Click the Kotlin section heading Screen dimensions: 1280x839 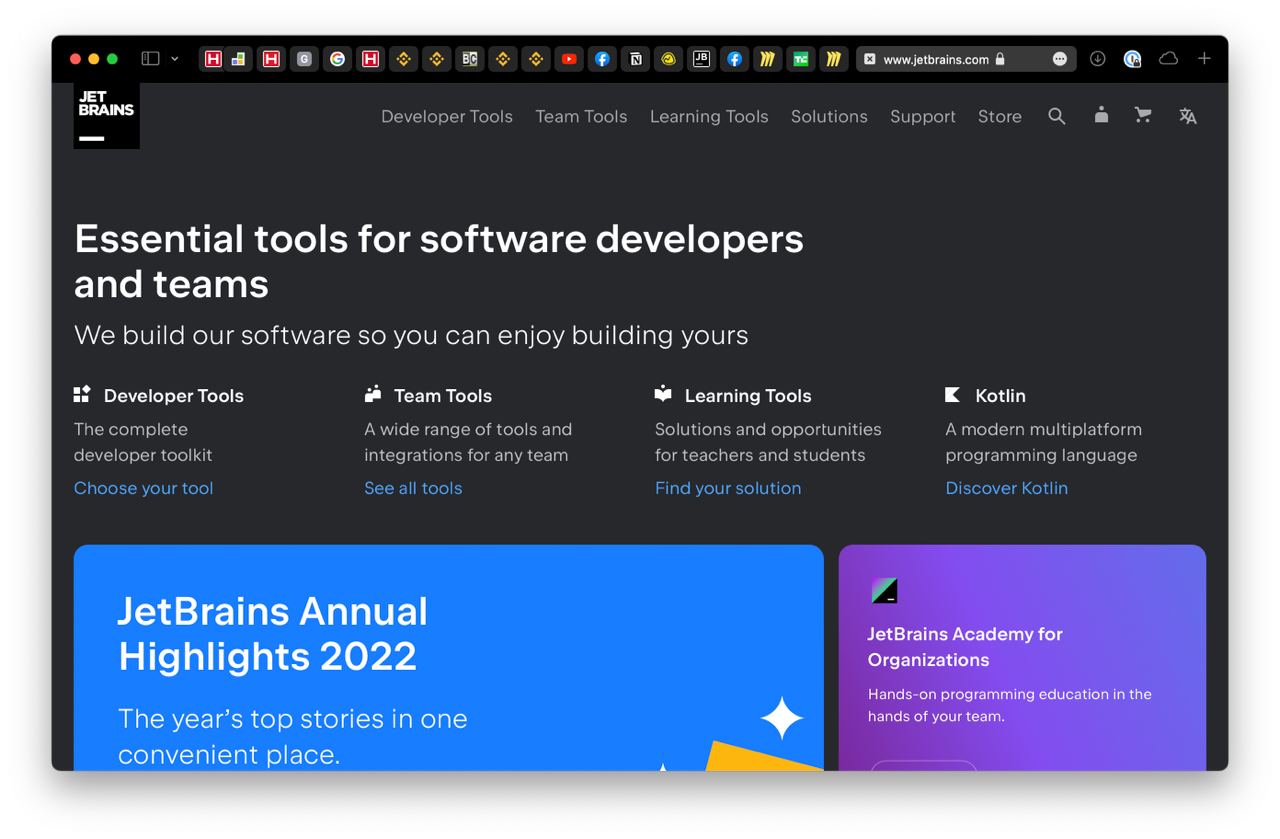(1001, 396)
